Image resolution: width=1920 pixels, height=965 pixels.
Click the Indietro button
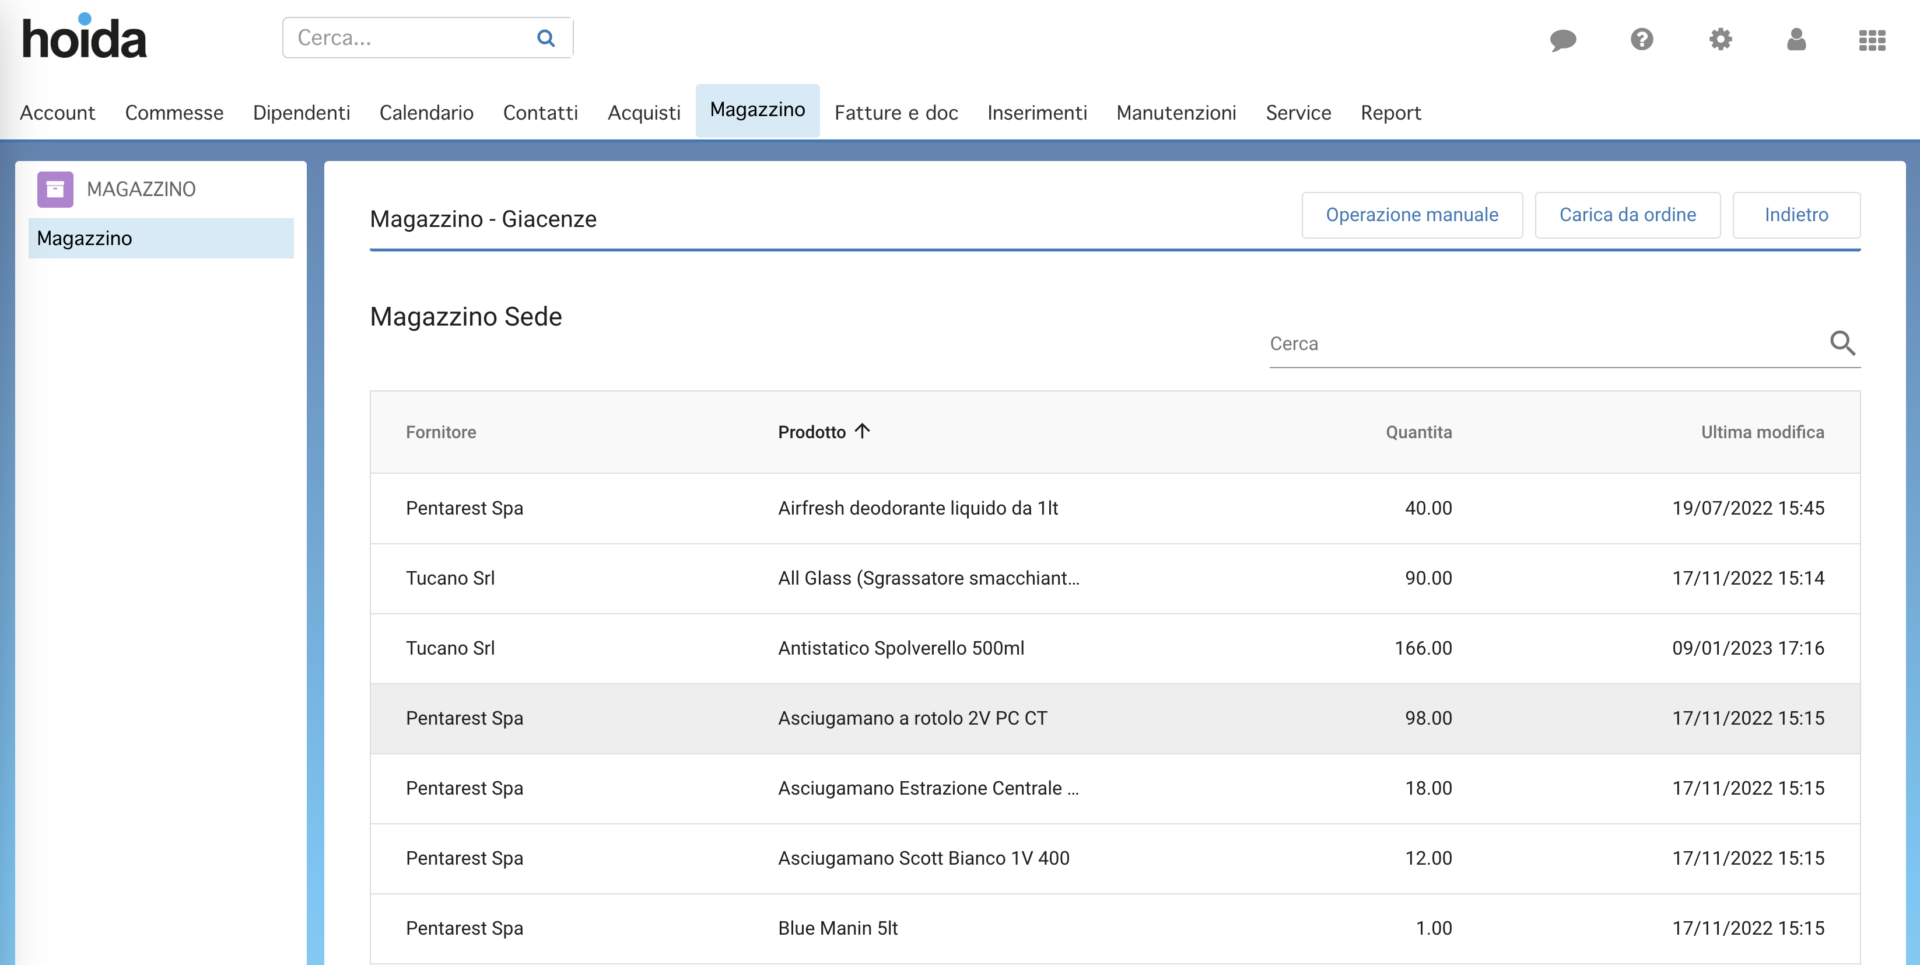(1796, 215)
